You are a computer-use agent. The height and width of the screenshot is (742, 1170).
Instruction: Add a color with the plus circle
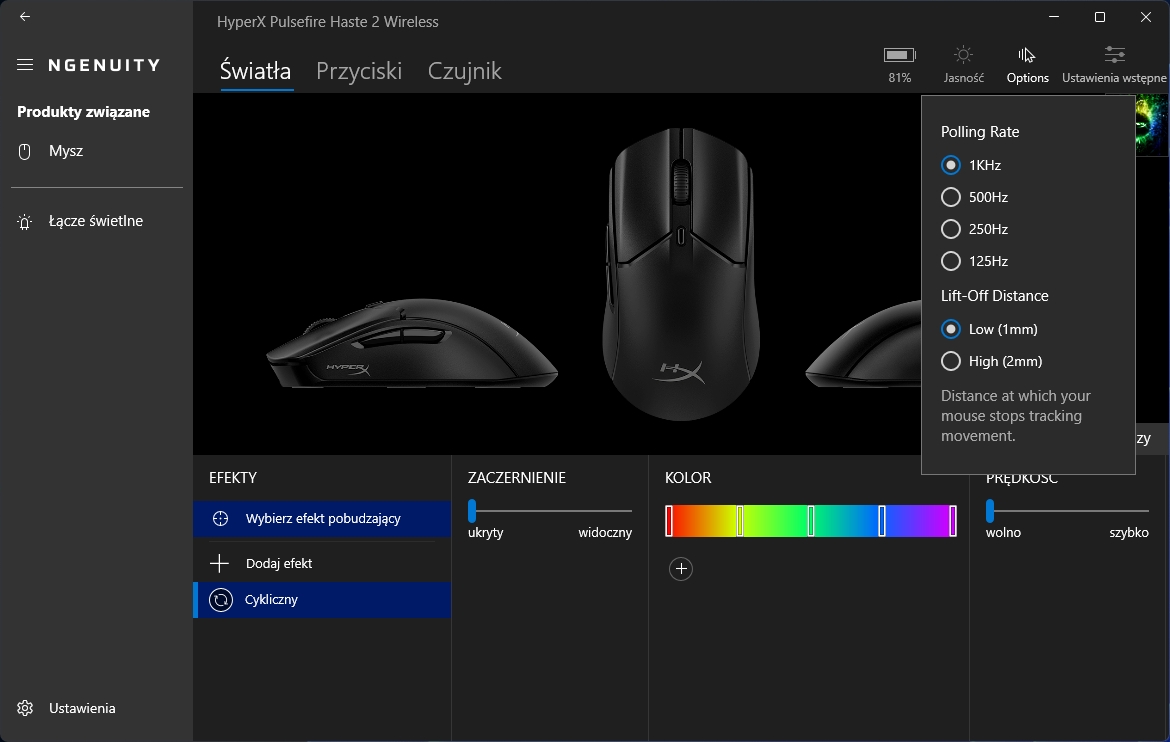click(681, 569)
